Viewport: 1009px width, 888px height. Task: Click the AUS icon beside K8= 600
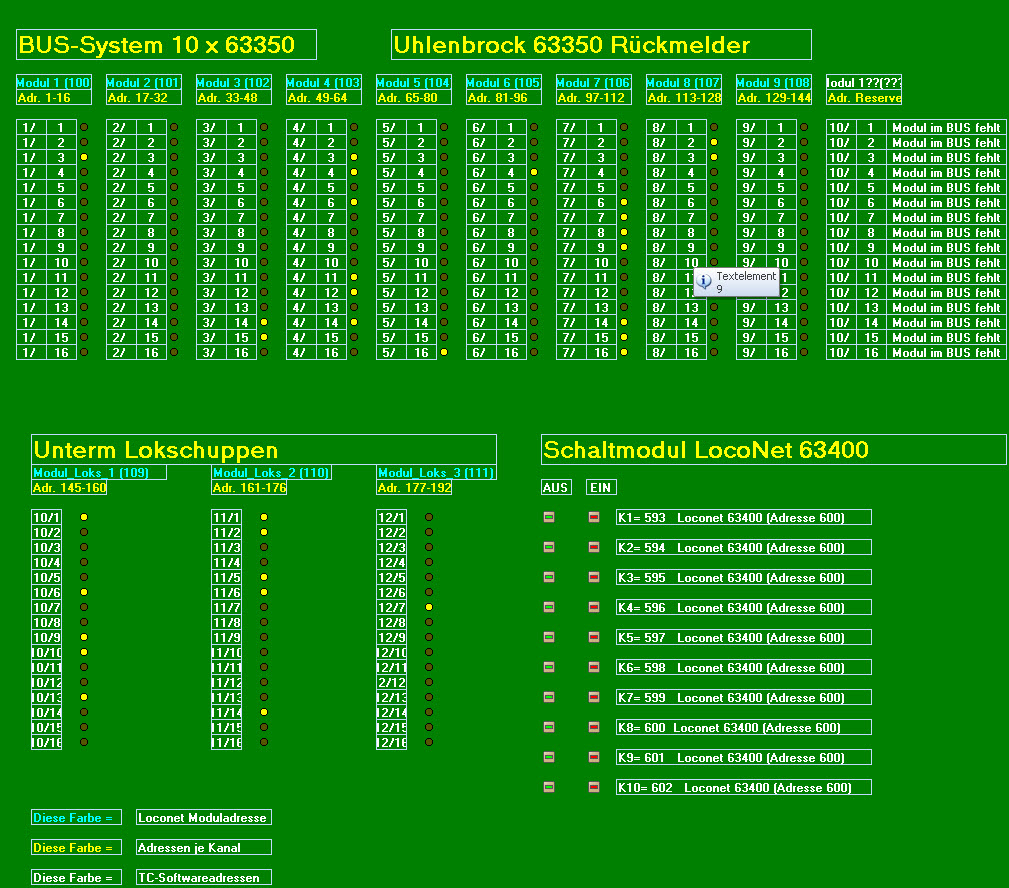point(549,727)
